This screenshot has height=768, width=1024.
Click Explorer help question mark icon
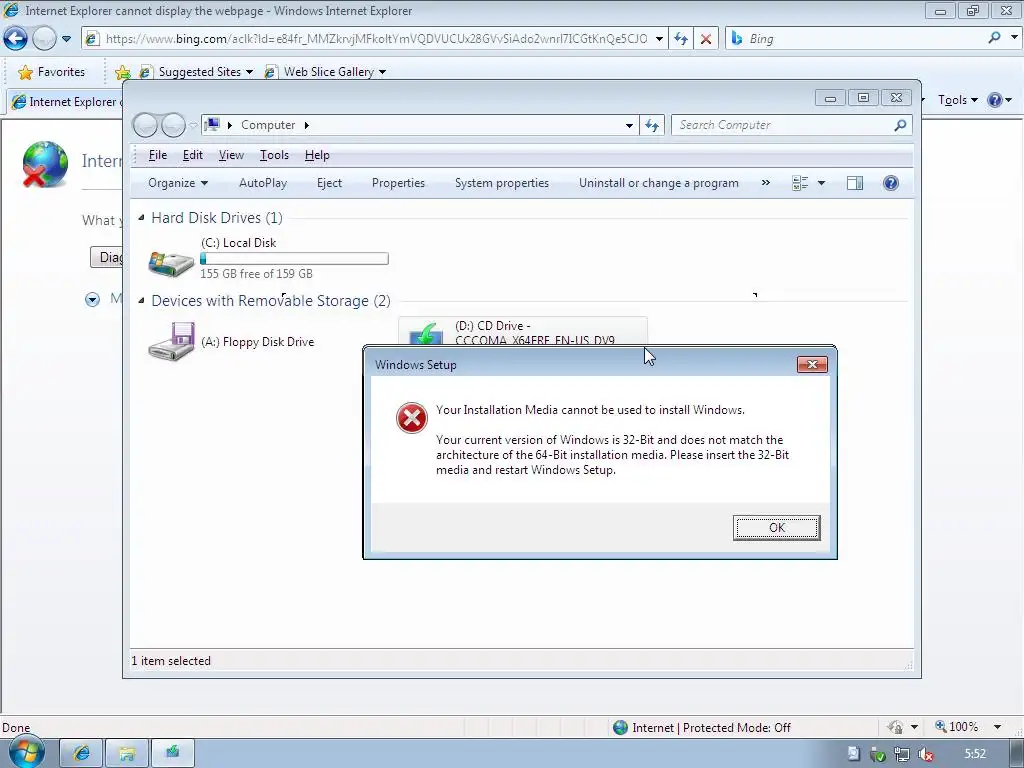890,183
